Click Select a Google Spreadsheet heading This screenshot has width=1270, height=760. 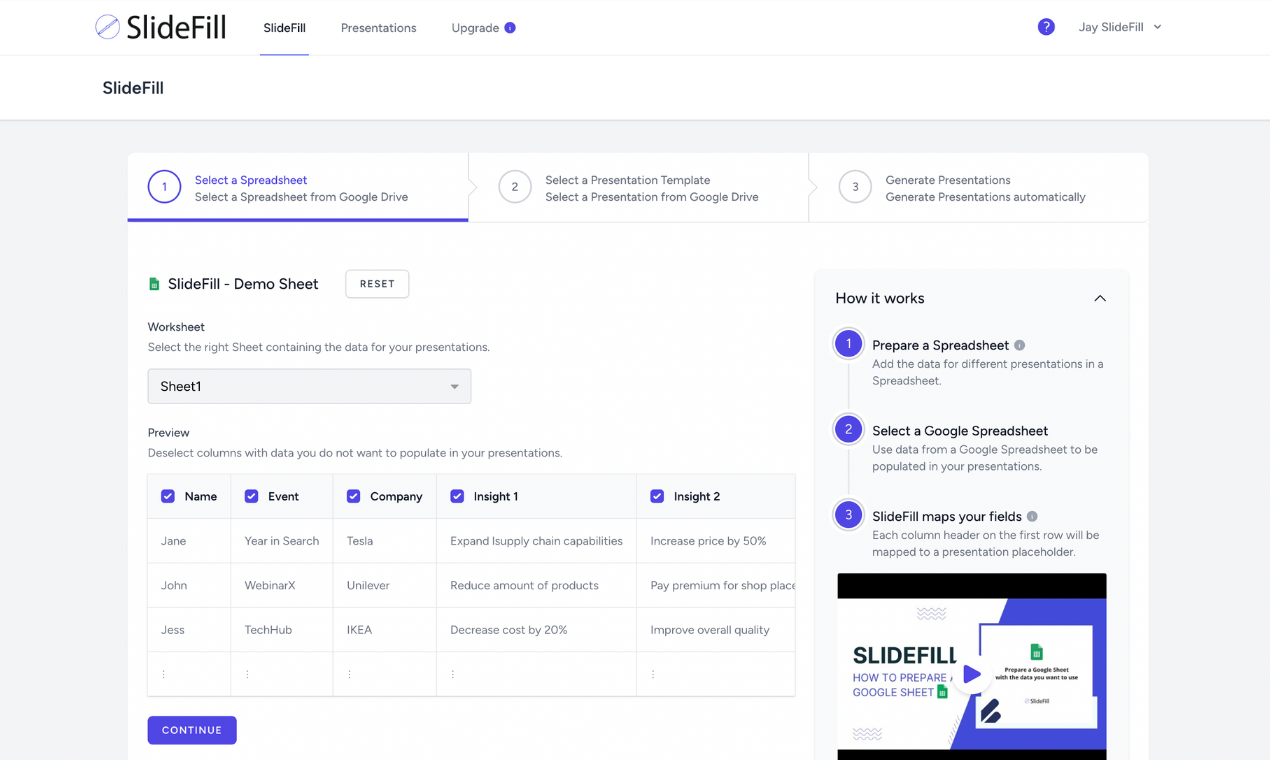click(960, 431)
